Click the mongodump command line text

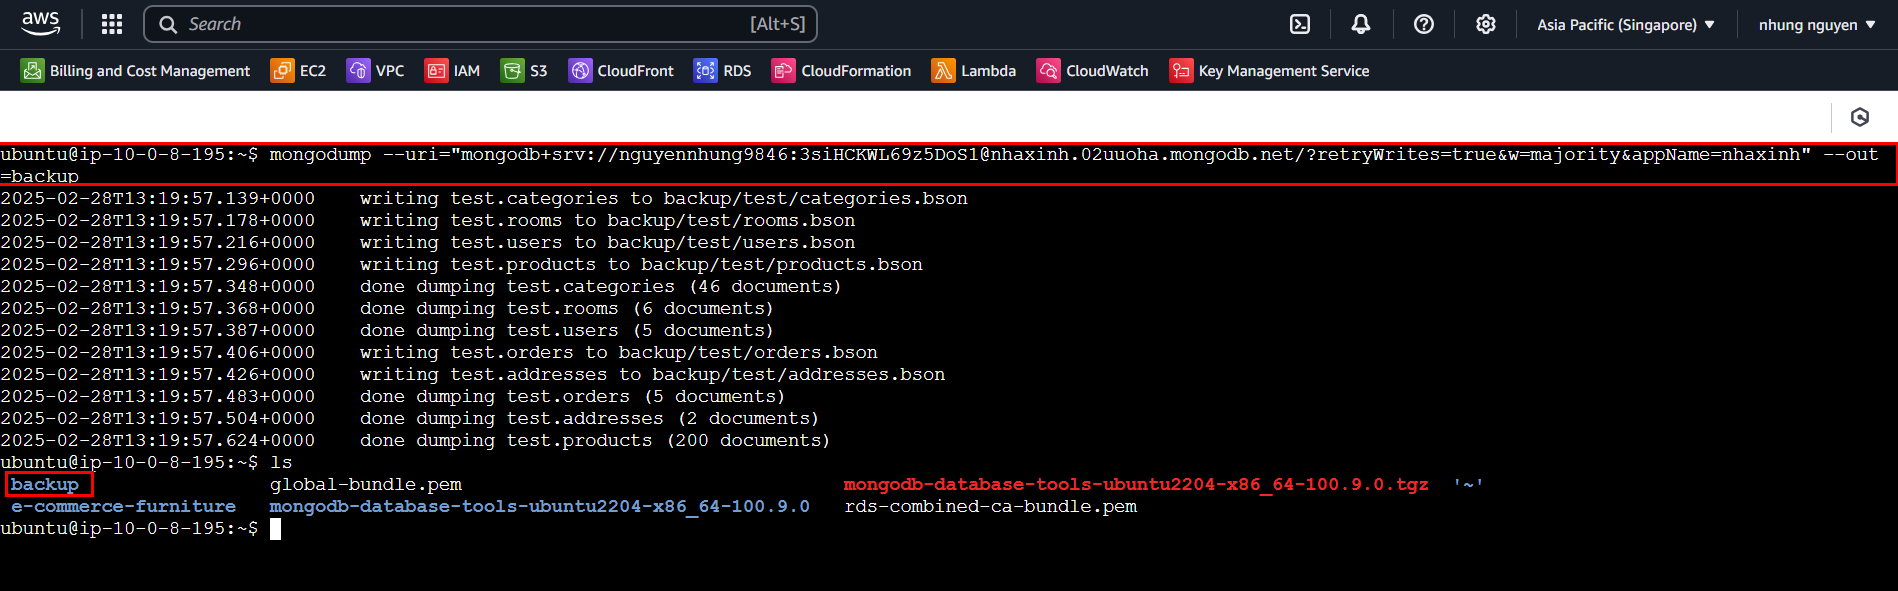pyautogui.click(x=948, y=165)
